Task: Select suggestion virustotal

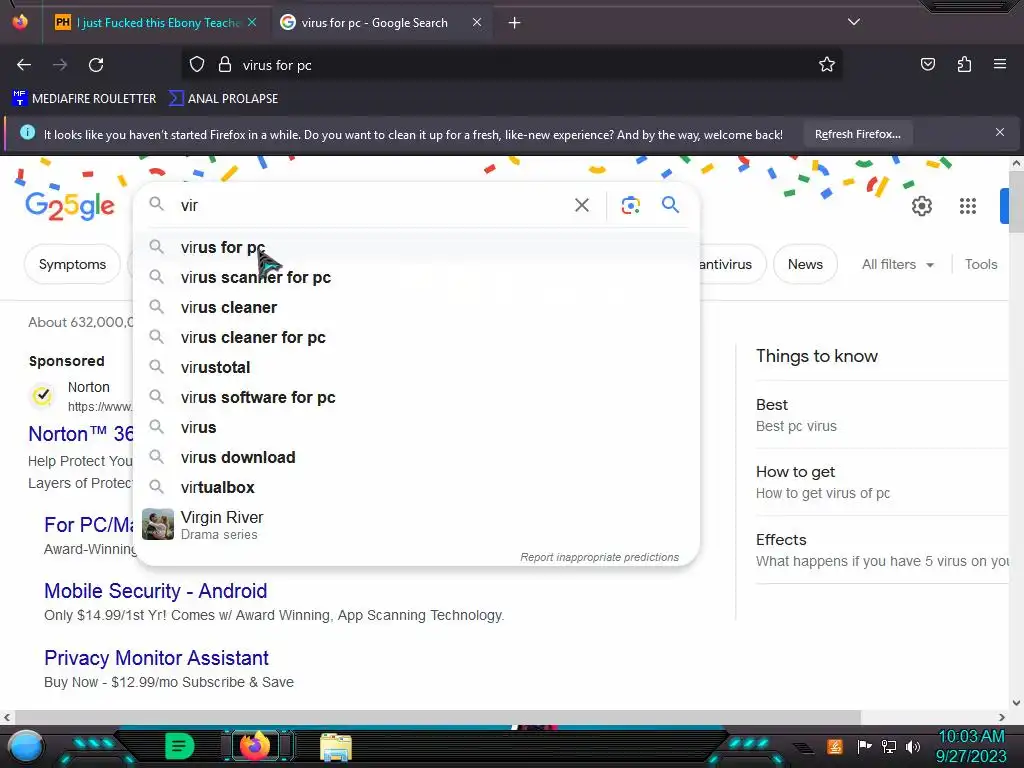Action: [x=417, y=368]
